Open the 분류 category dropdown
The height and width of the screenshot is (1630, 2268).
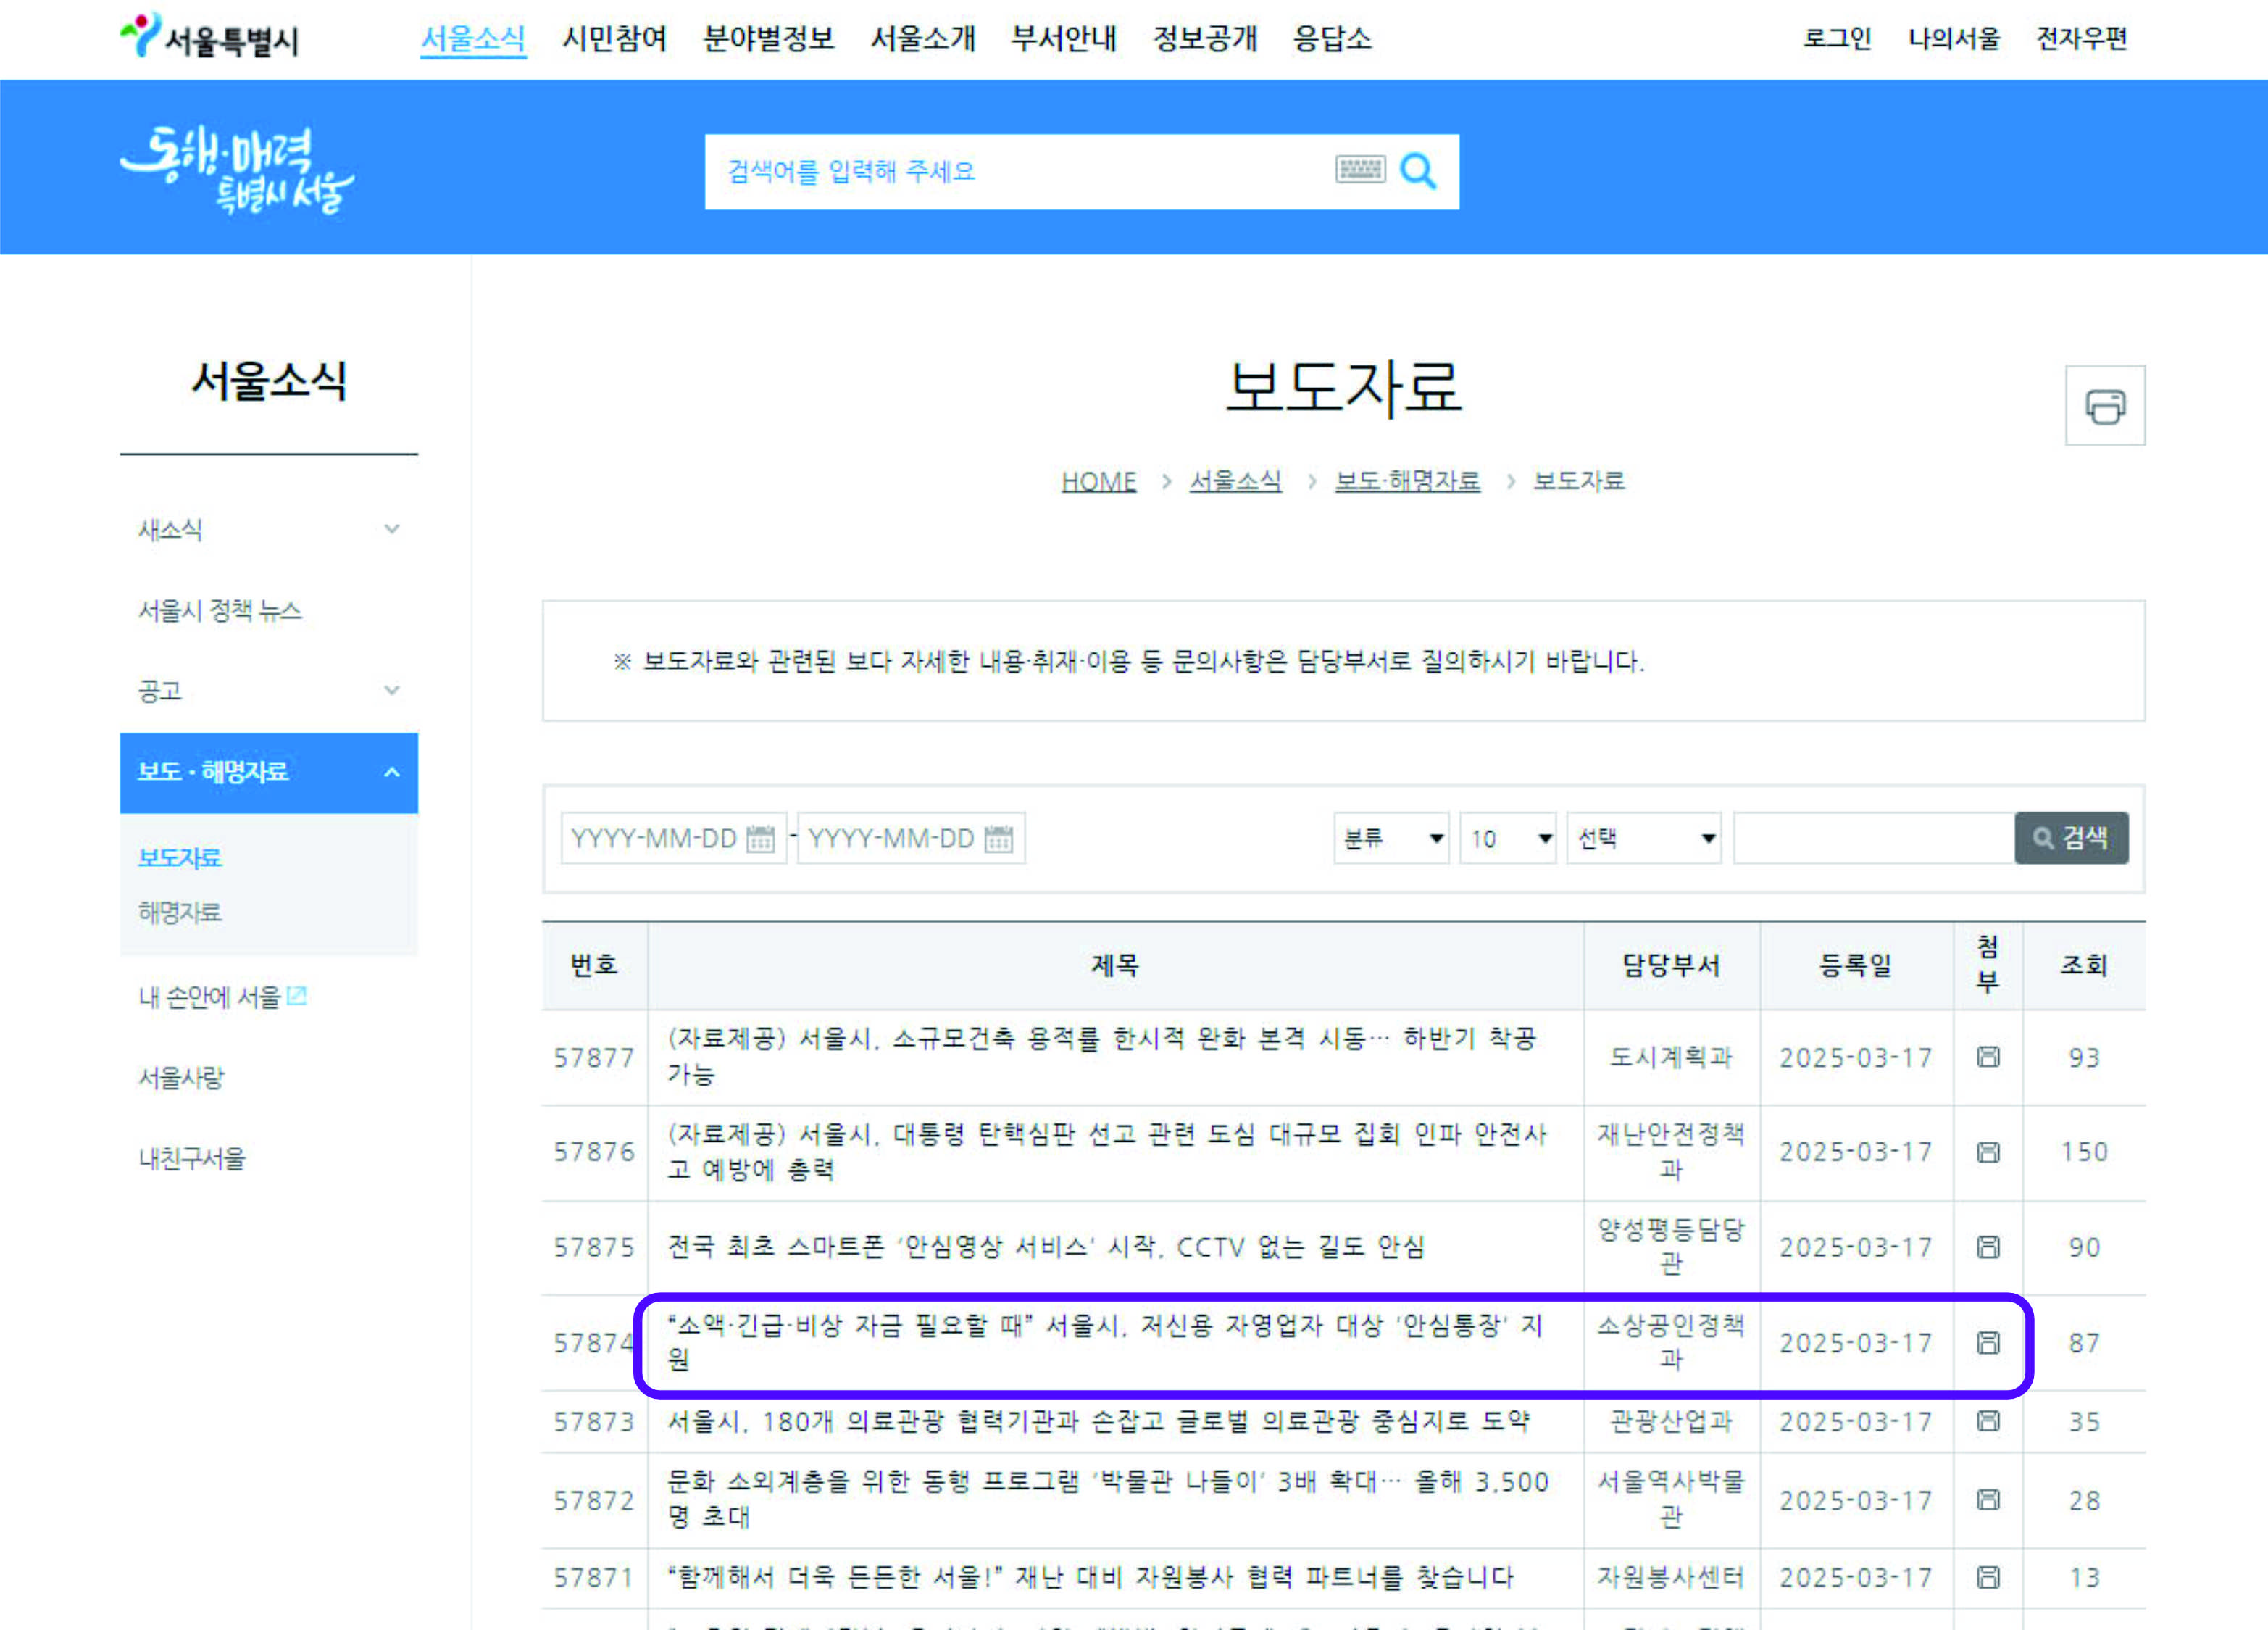click(x=1391, y=838)
